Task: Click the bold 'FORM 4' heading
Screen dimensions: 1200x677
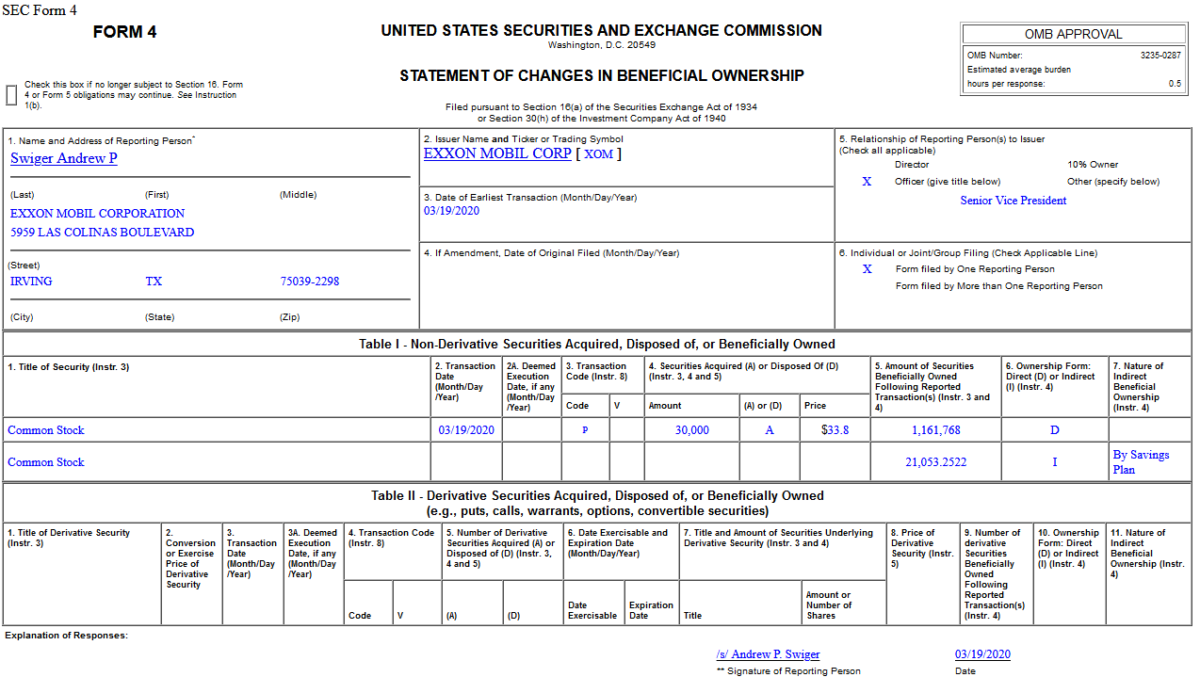Action: tap(125, 32)
